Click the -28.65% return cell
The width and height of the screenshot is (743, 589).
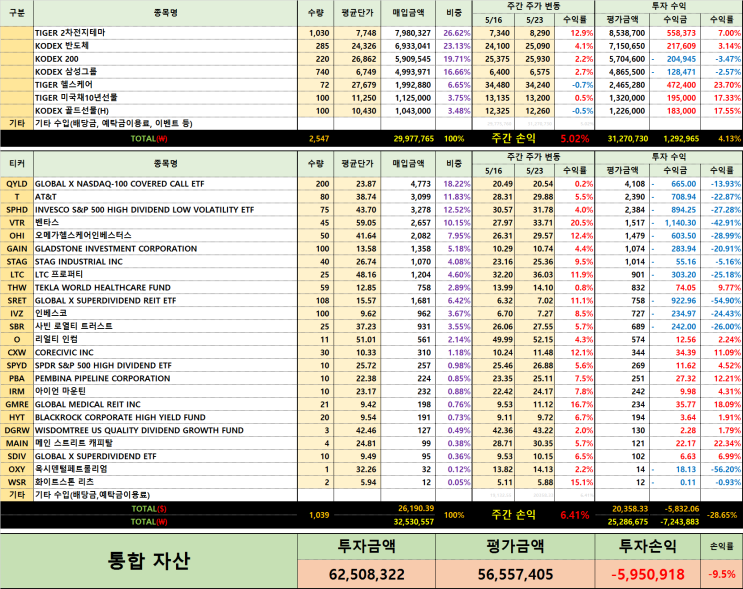[x=722, y=515]
